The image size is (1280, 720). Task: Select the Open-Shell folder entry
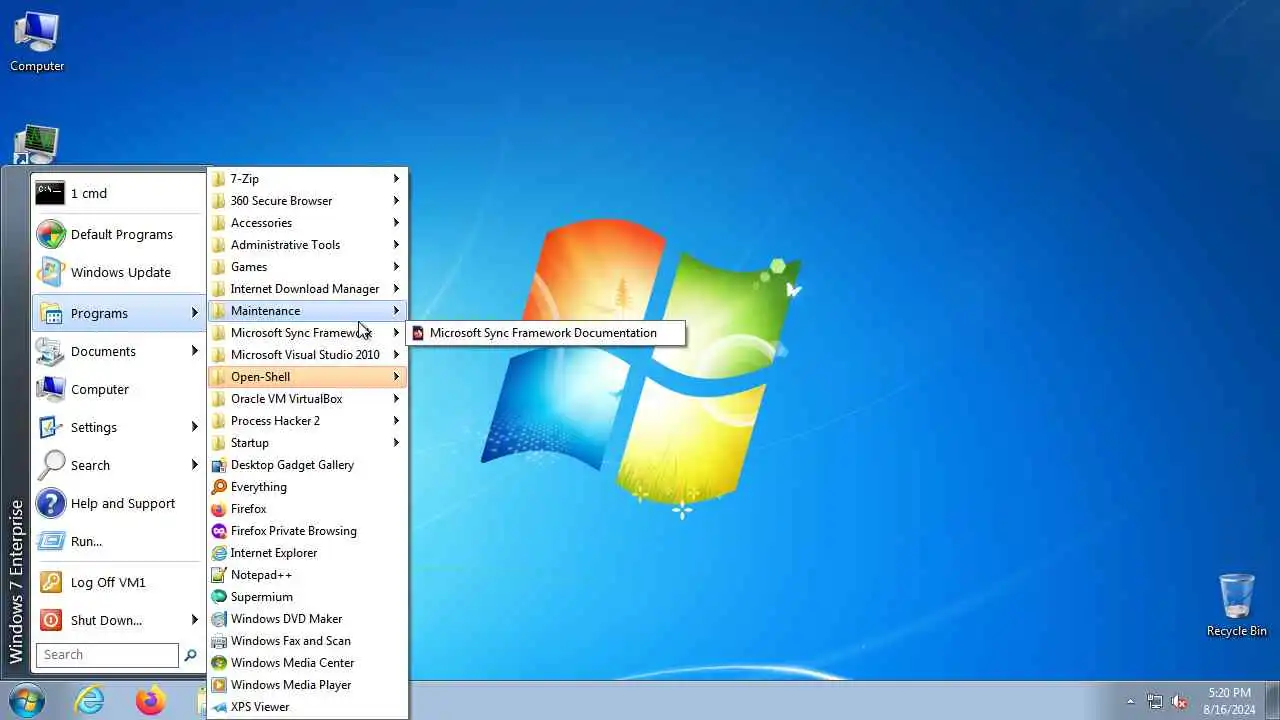[x=307, y=377]
